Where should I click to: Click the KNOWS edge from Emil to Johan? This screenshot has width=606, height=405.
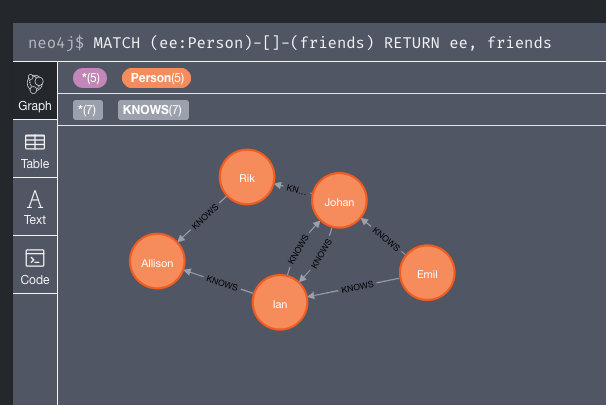coord(386,239)
